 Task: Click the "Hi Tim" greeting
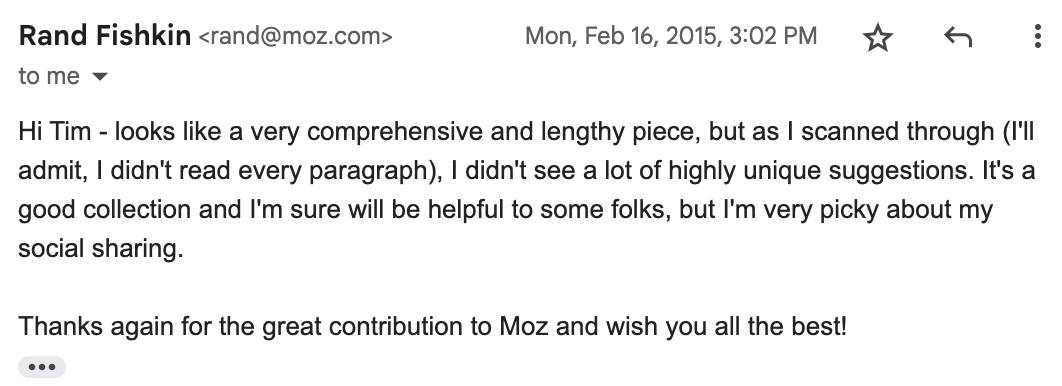[54, 131]
